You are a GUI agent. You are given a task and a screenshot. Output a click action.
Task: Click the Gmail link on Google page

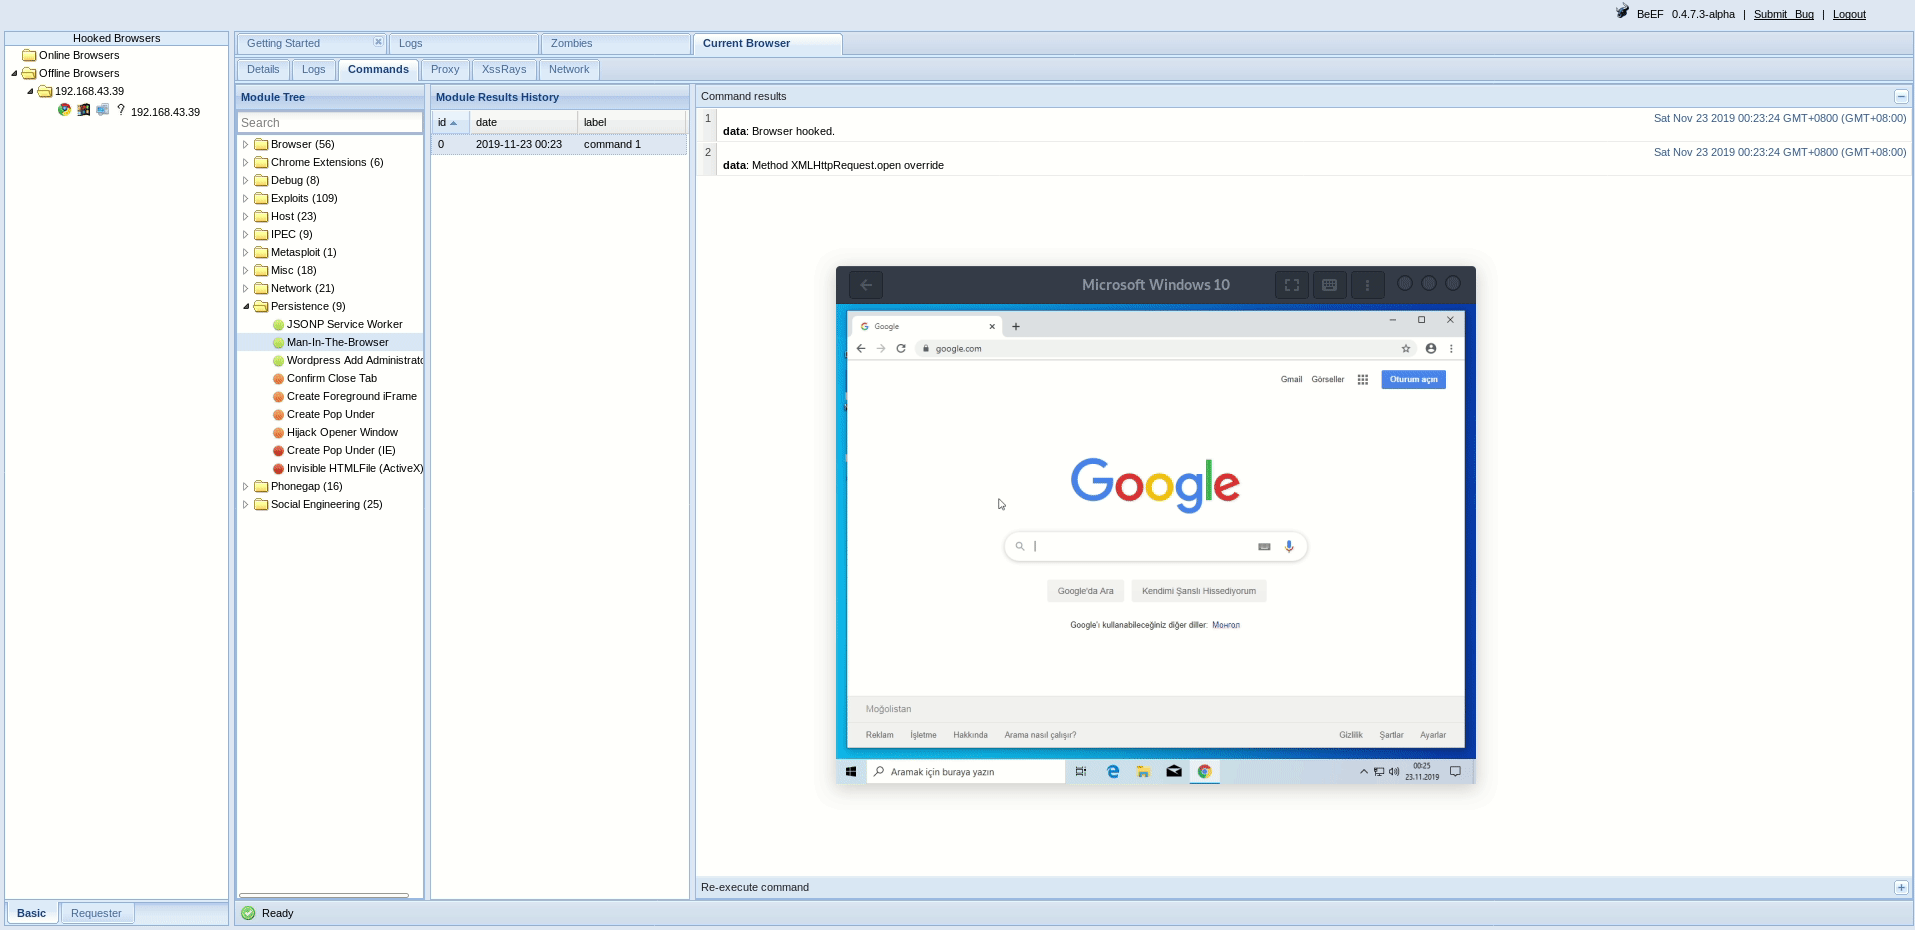[x=1291, y=379]
